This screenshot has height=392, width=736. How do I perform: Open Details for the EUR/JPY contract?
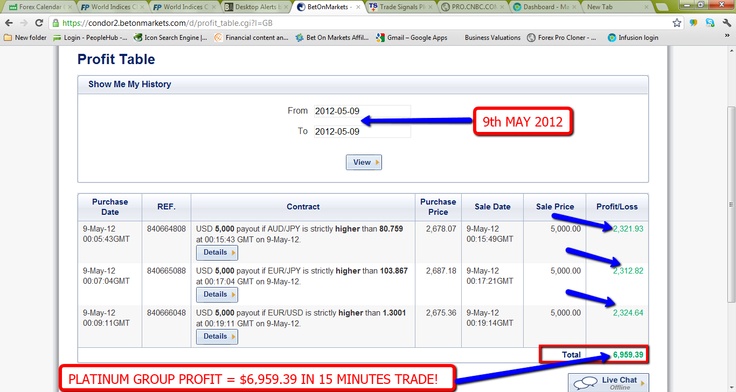click(217, 294)
